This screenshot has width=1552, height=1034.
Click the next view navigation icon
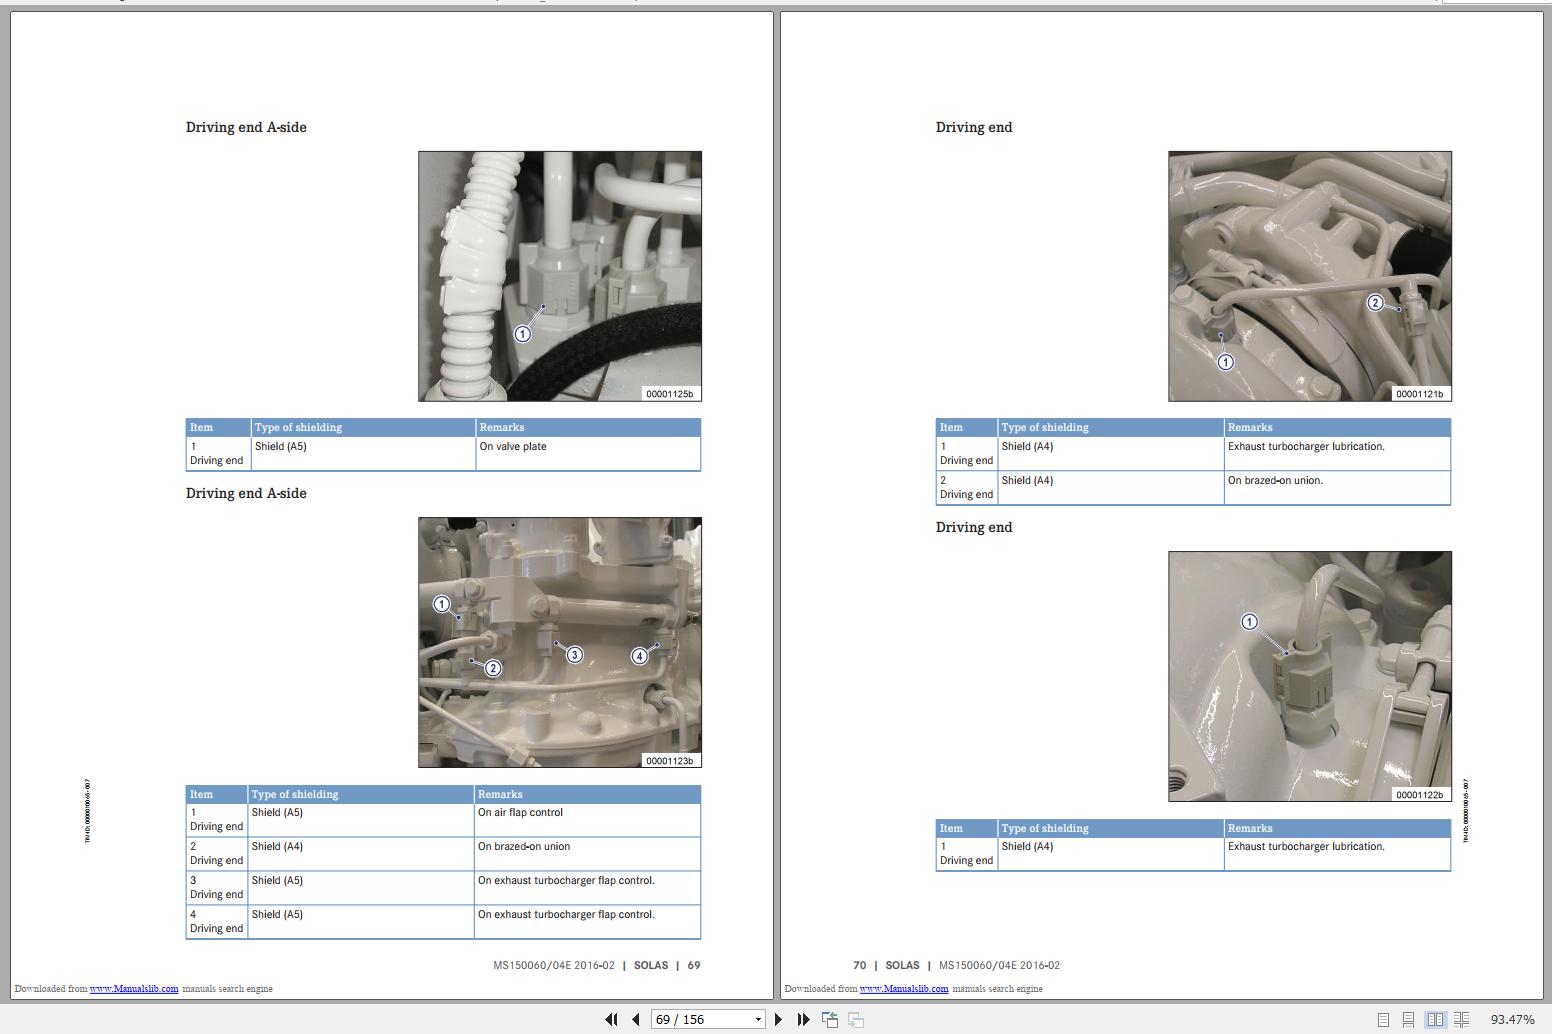(856, 1019)
